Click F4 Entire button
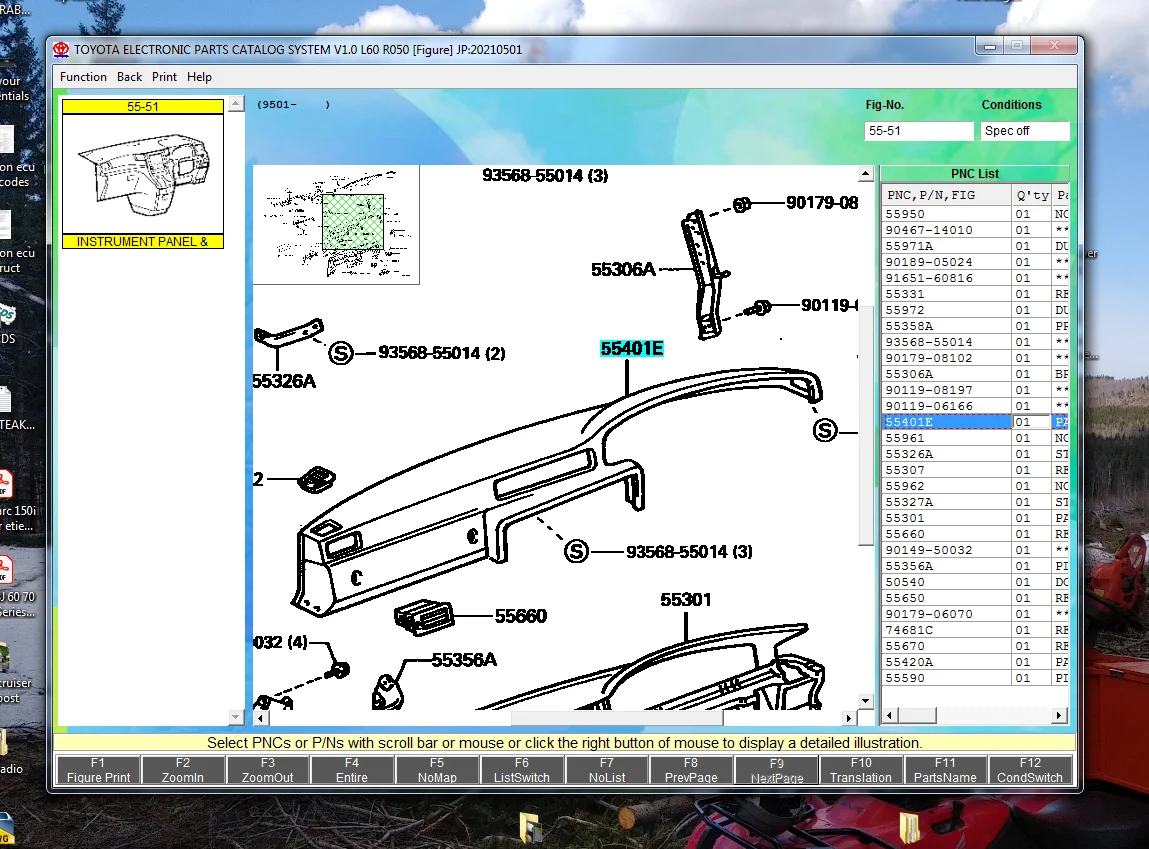 coord(352,770)
